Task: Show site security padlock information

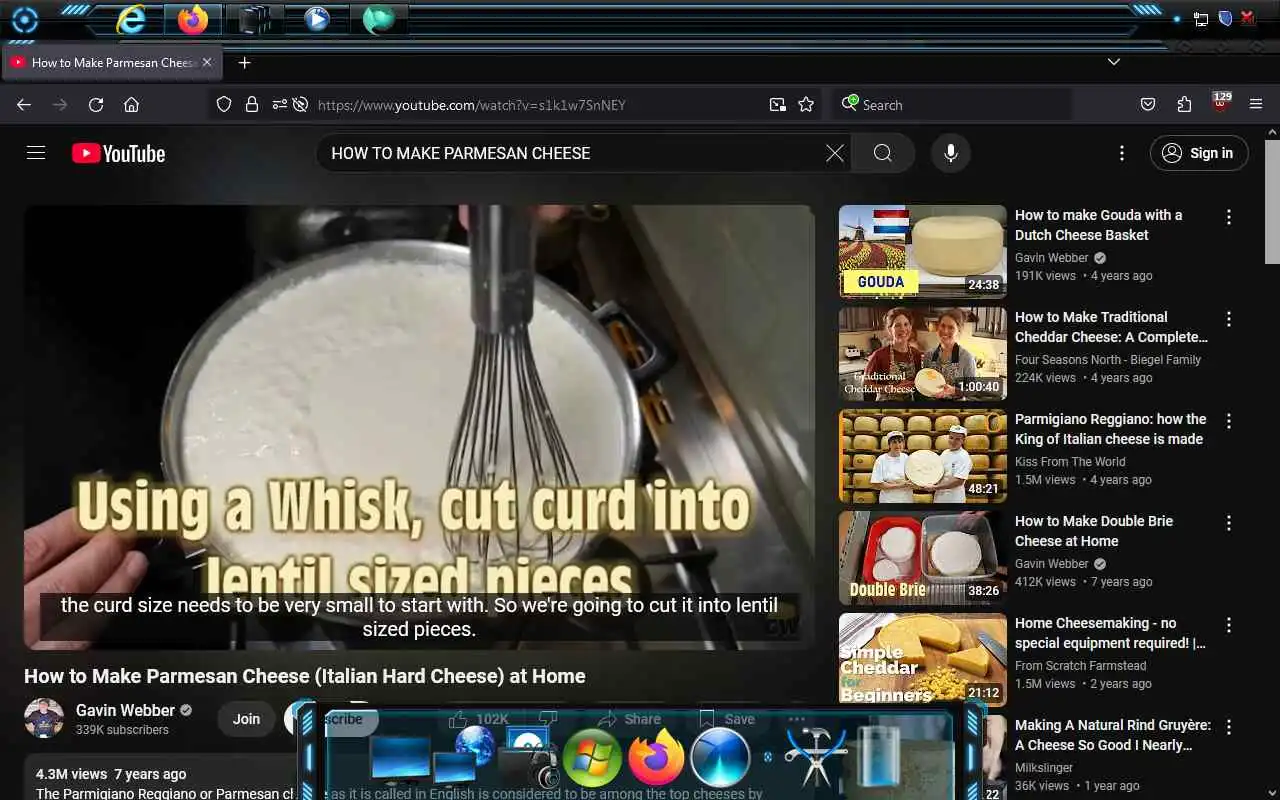Action: click(x=252, y=105)
